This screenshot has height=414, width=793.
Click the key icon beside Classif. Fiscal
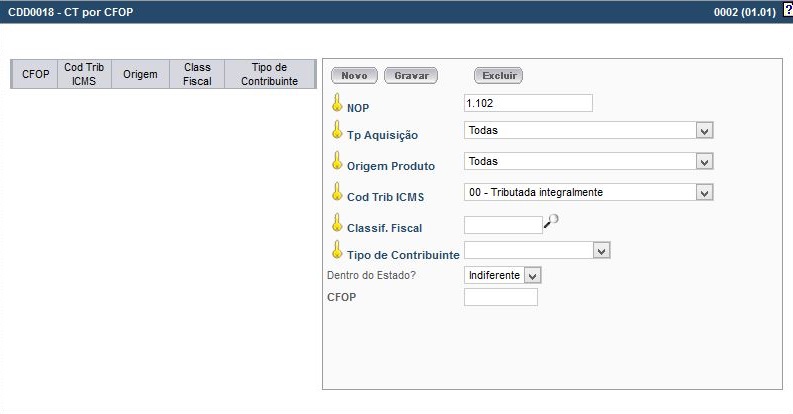(x=337, y=224)
